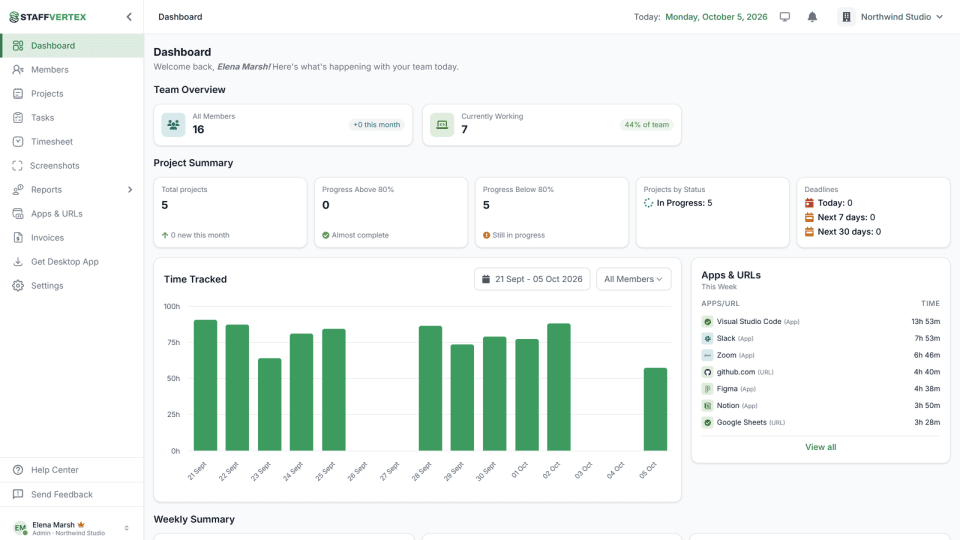
Task: Click the '+0 this month' badge
Action: (377, 125)
